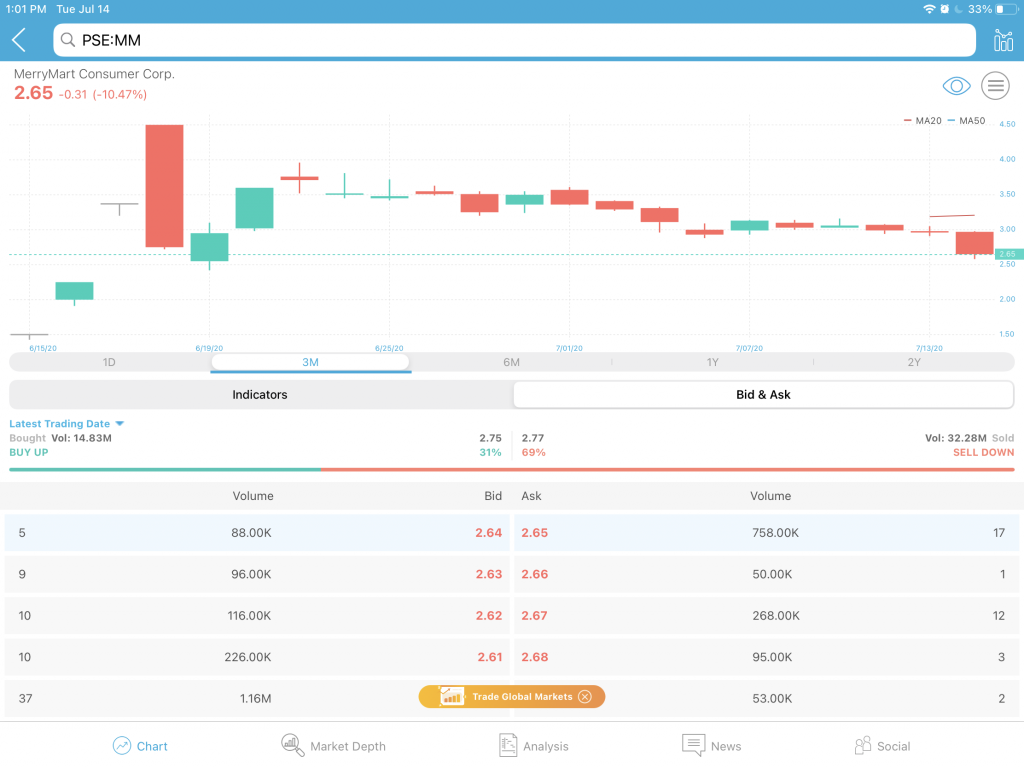Toggle the watchlist eye icon
The height and width of the screenshot is (768, 1024).
(956, 86)
